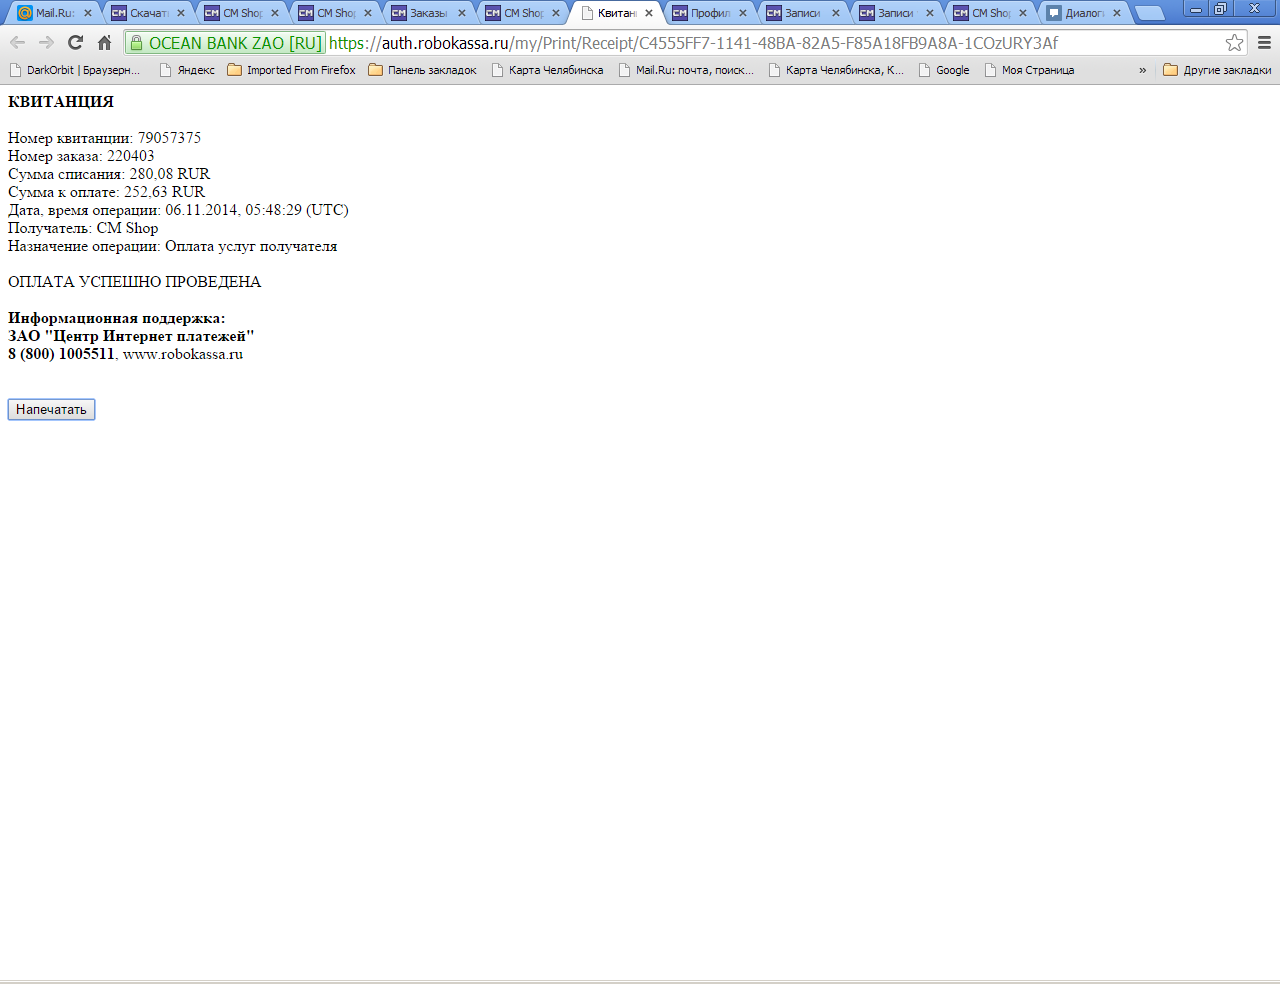Viewport: 1280px width, 984px height.
Task: Click the Сумма к оплате: 252,63 RUR line
Action: (106, 192)
